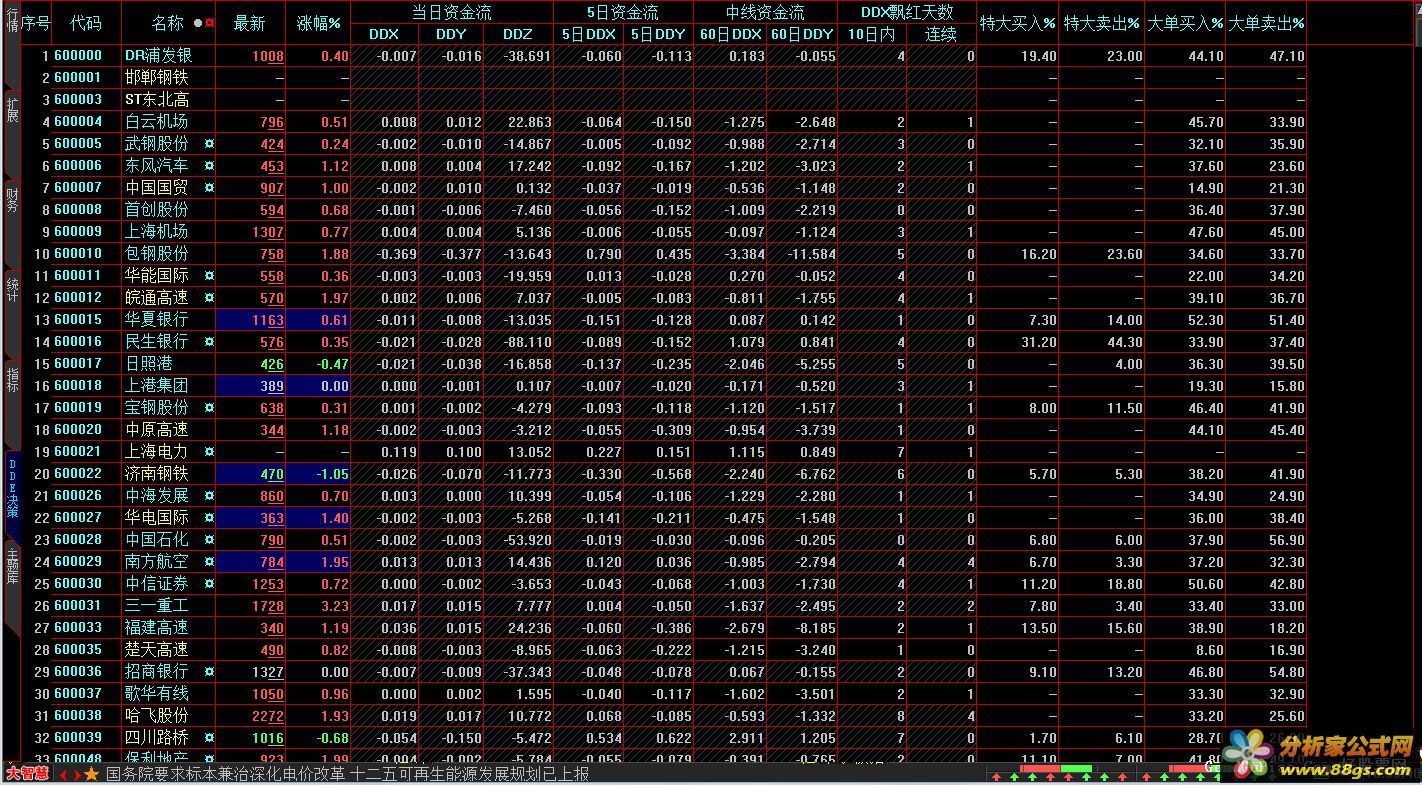Open the scrolling news headline 国务院要求标本兼治
The height and width of the screenshot is (785, 1422).
pyautogui.click(x=347, y=774)
